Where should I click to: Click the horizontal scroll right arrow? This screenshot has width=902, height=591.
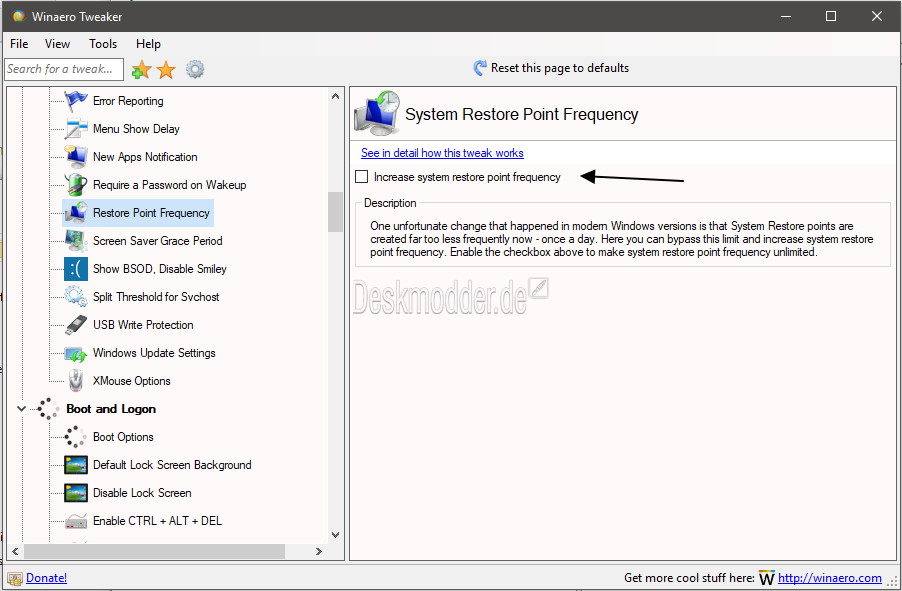tap(319, 551)
